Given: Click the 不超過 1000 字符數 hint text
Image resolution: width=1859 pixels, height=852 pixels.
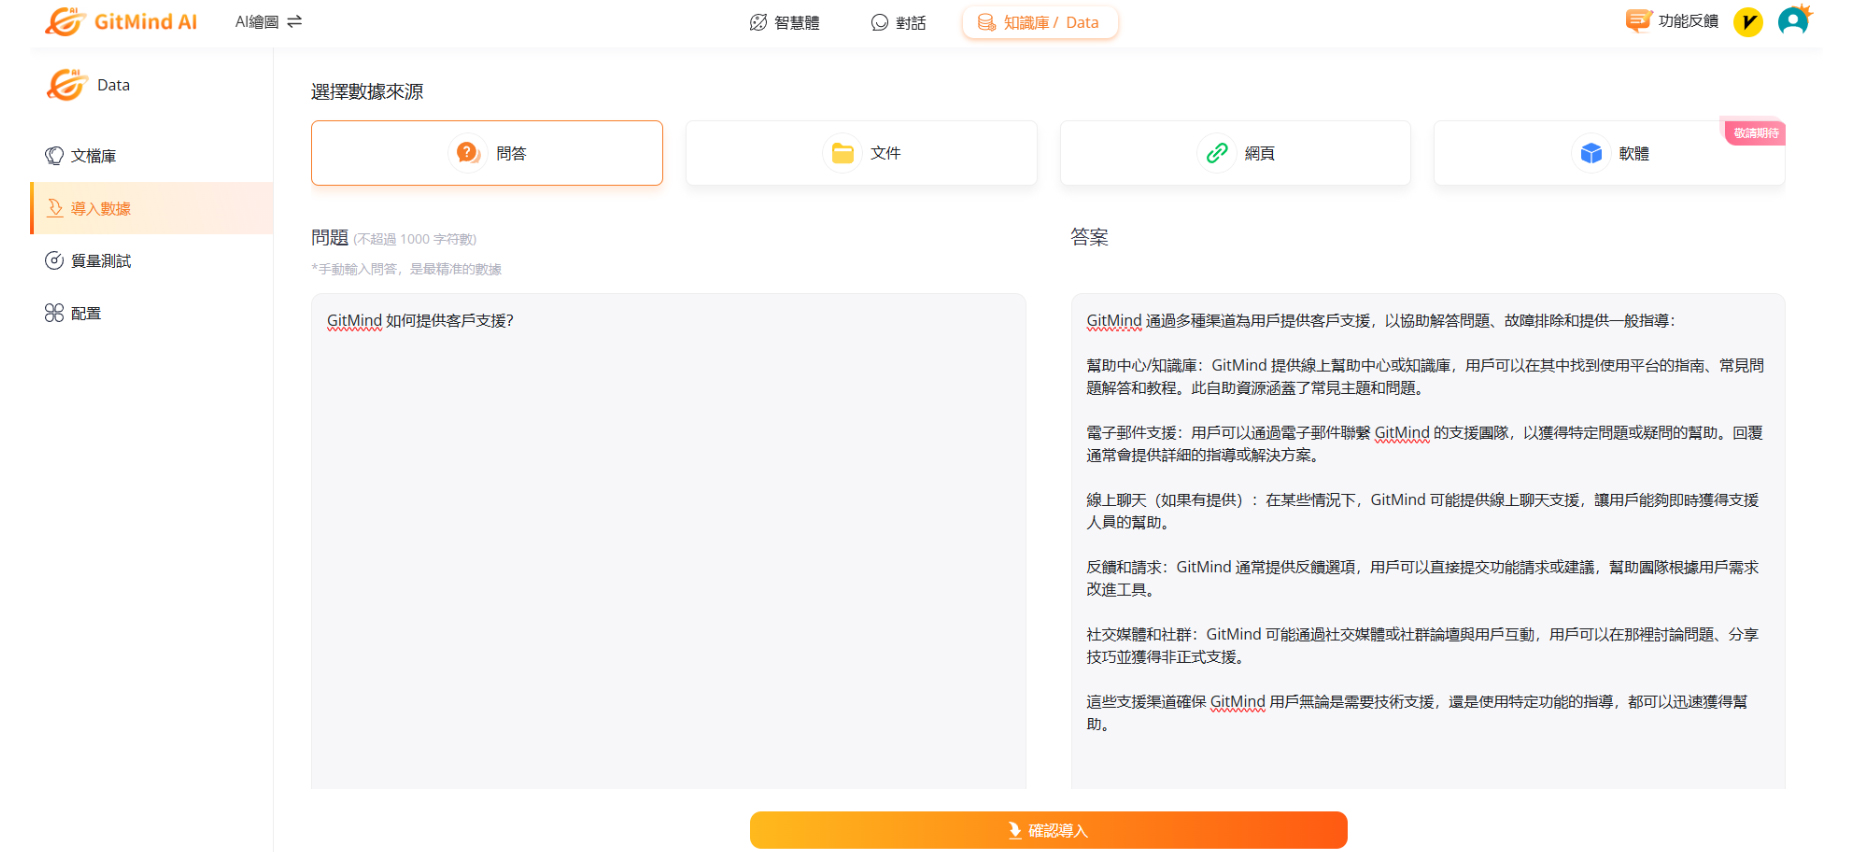Looking at the screenshot, I should [x=415, y=239].
